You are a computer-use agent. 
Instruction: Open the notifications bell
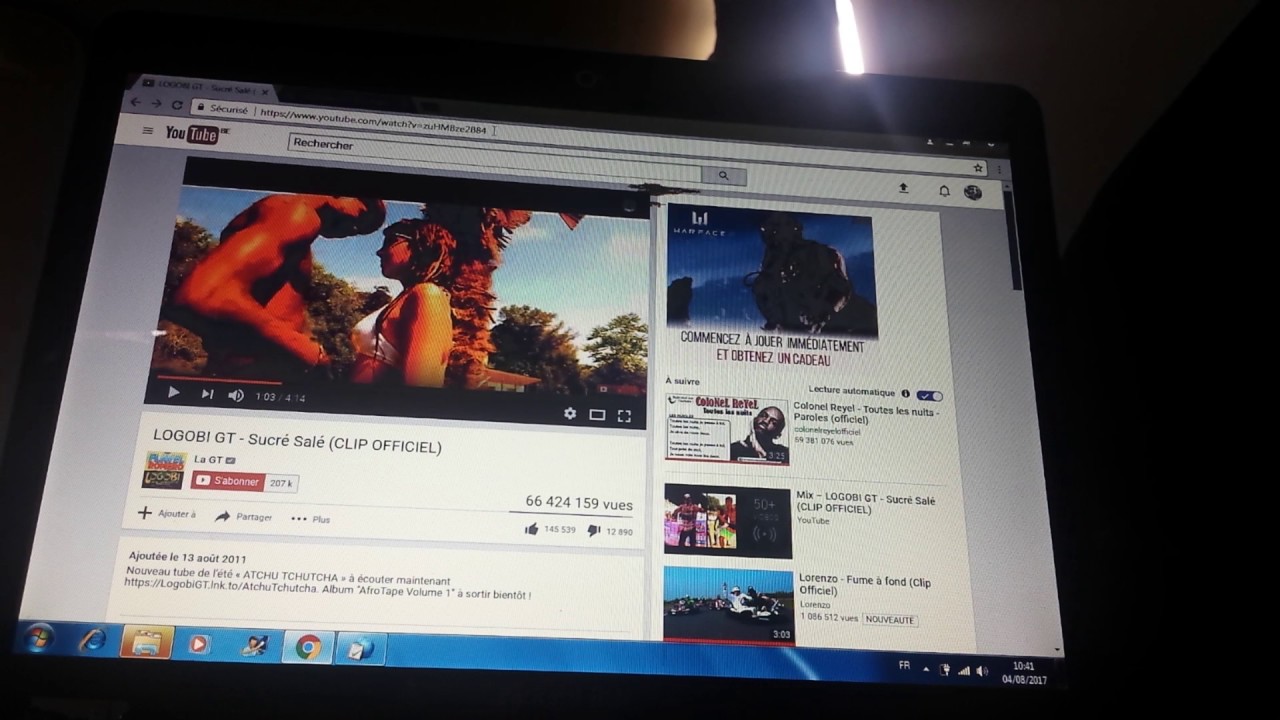click(944, 190)
